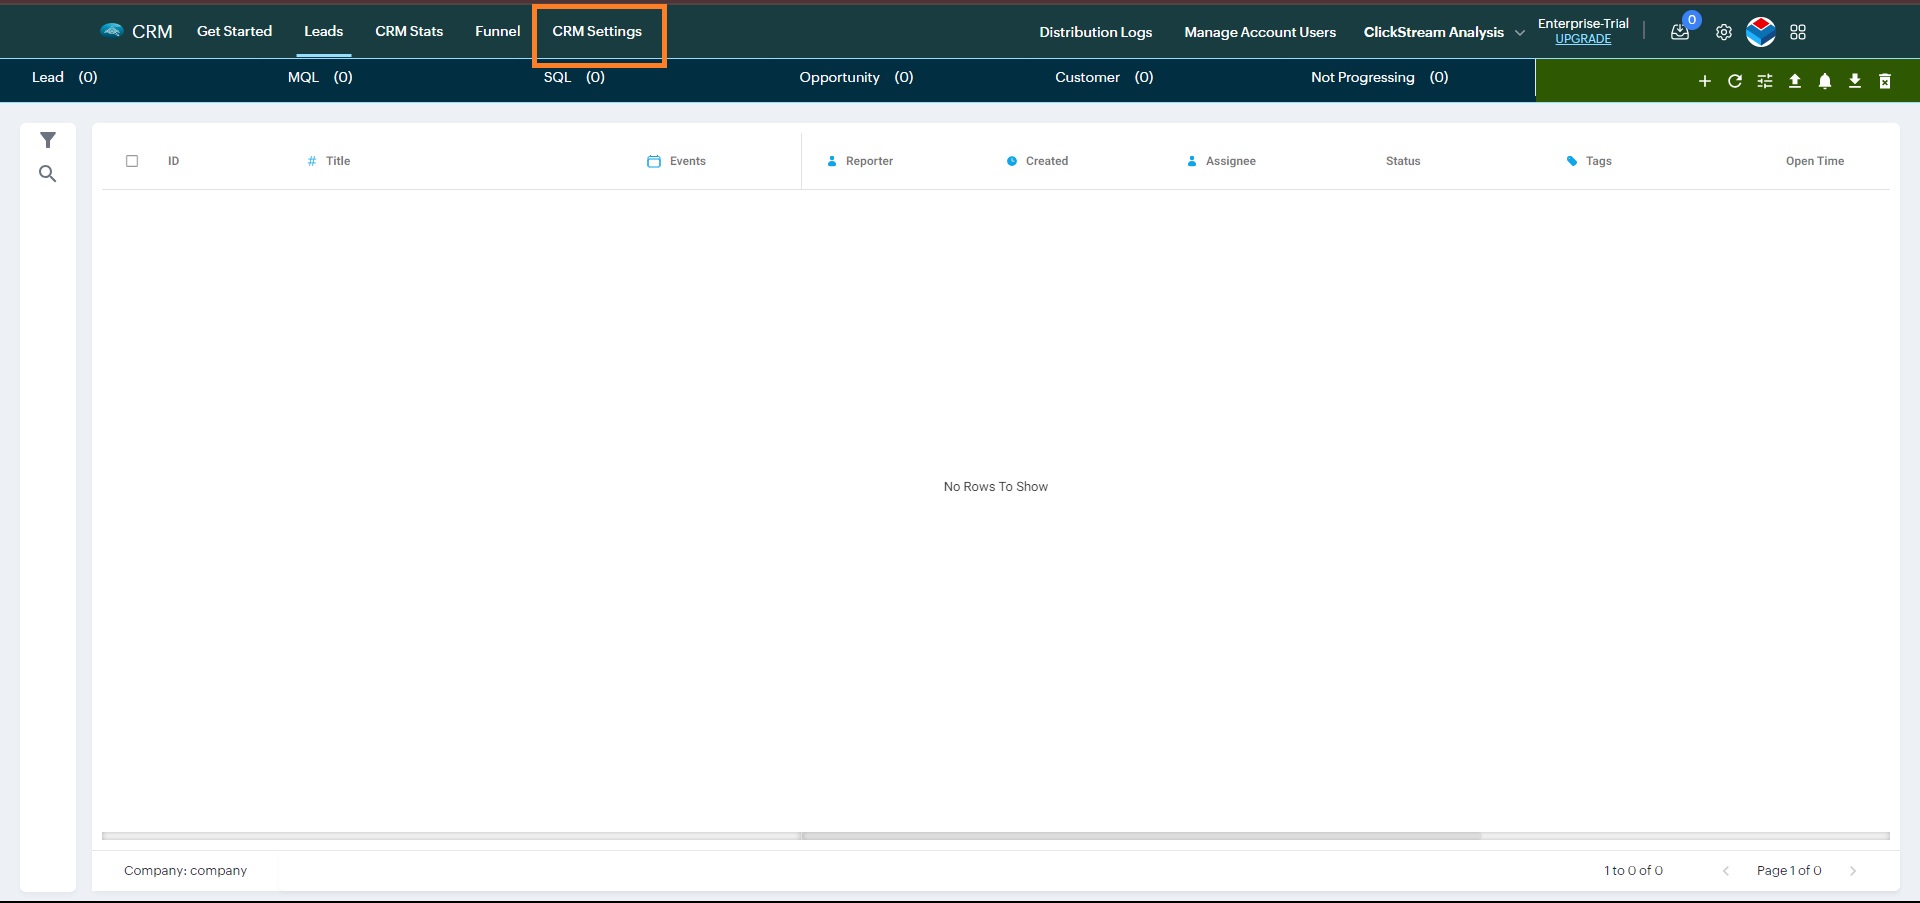Open the Funnel tab
Screen dimensions: 1920x903
(498, 31)
